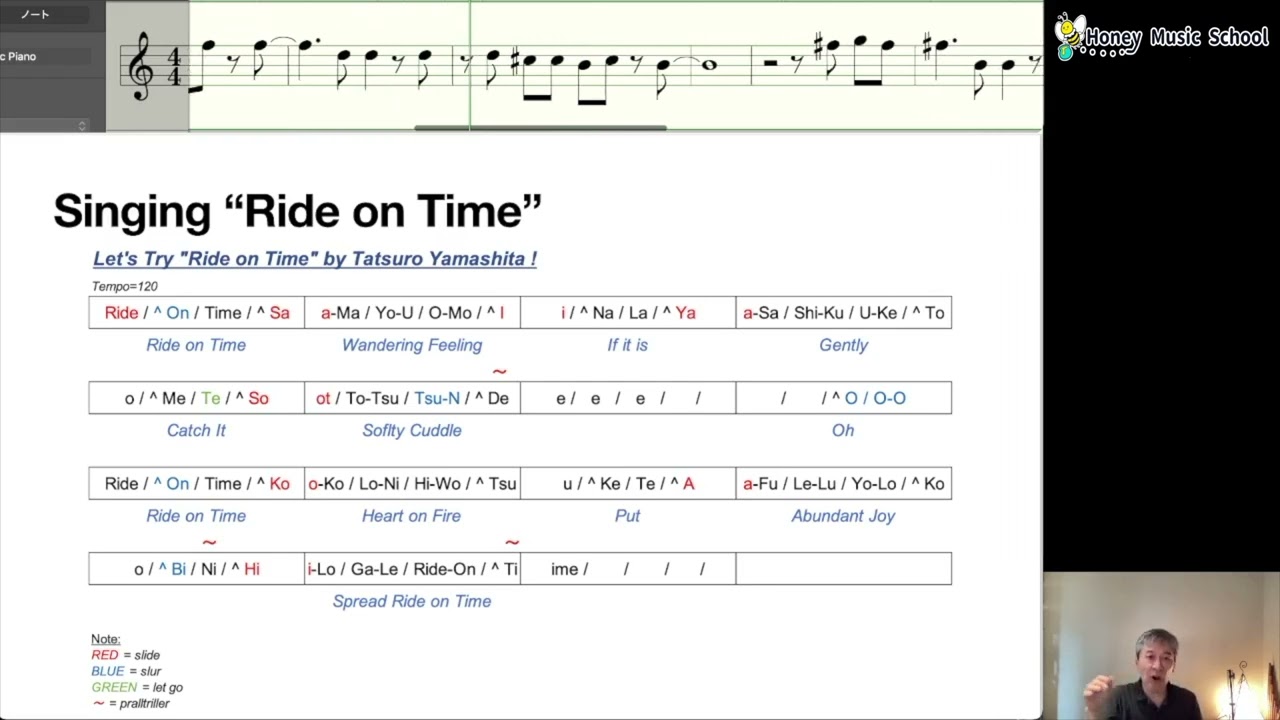Select the cell 'e / e / e /'
Viewport: 1280px width, 720px height.
628,398
